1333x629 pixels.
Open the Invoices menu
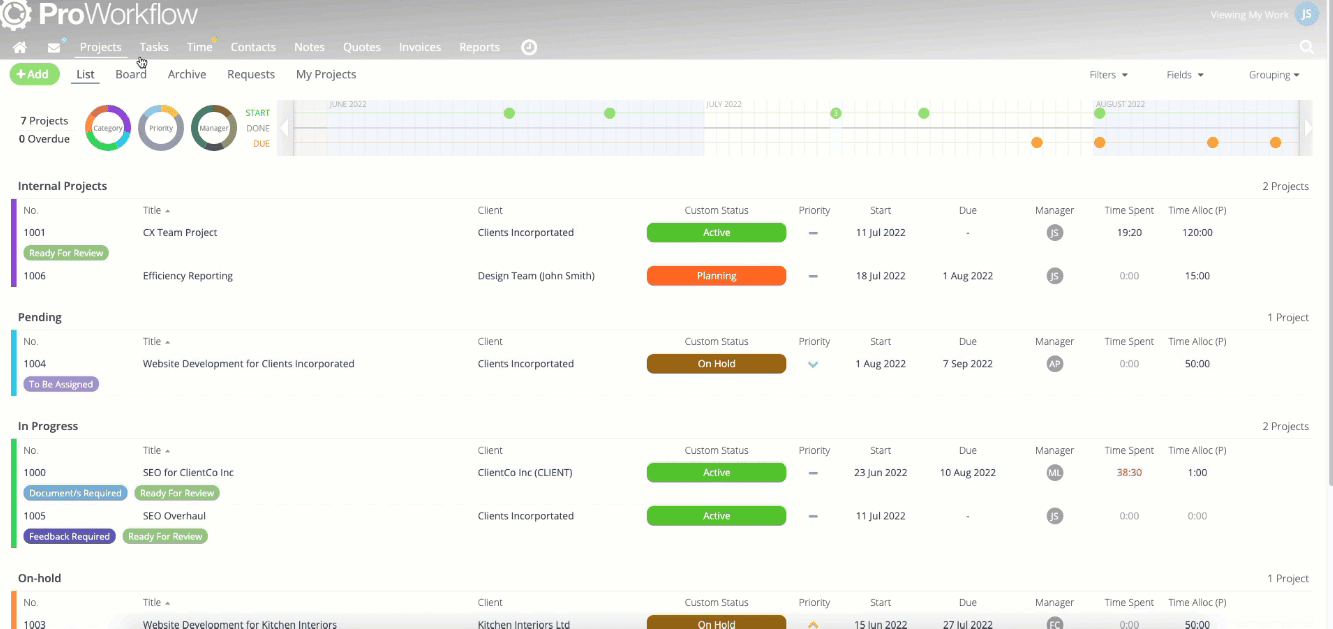[x=420, y=47]
